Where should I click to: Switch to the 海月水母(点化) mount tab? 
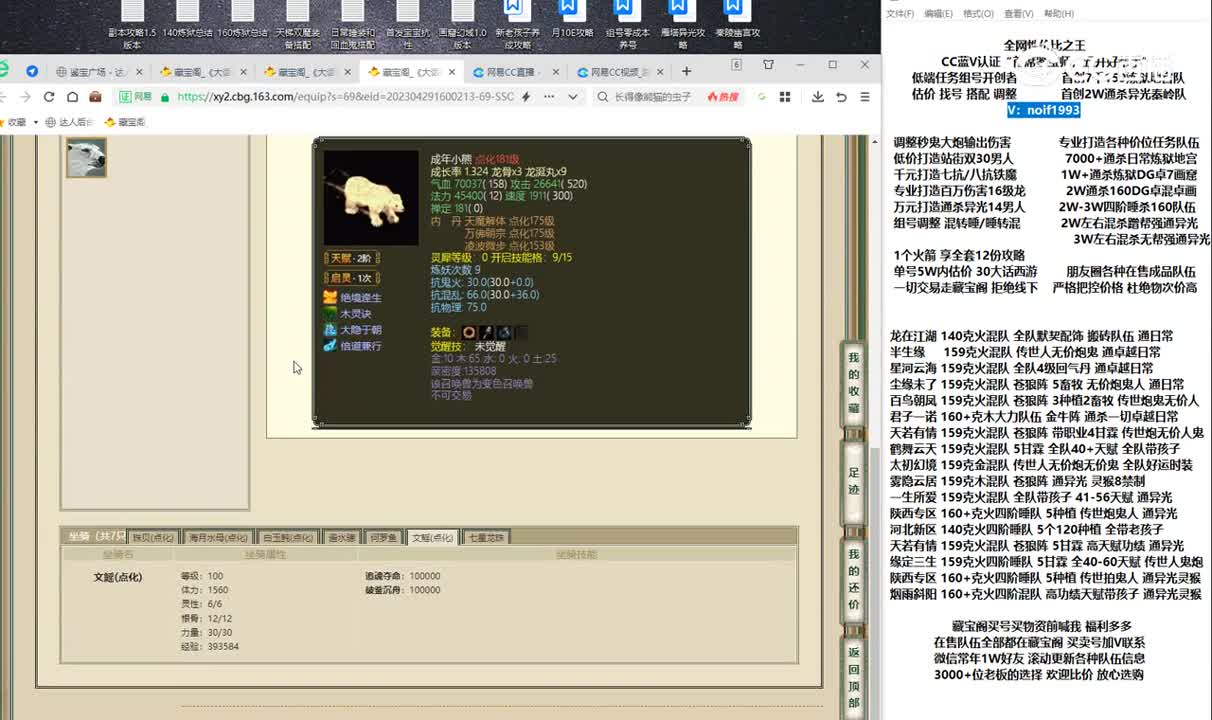[219, 537]
